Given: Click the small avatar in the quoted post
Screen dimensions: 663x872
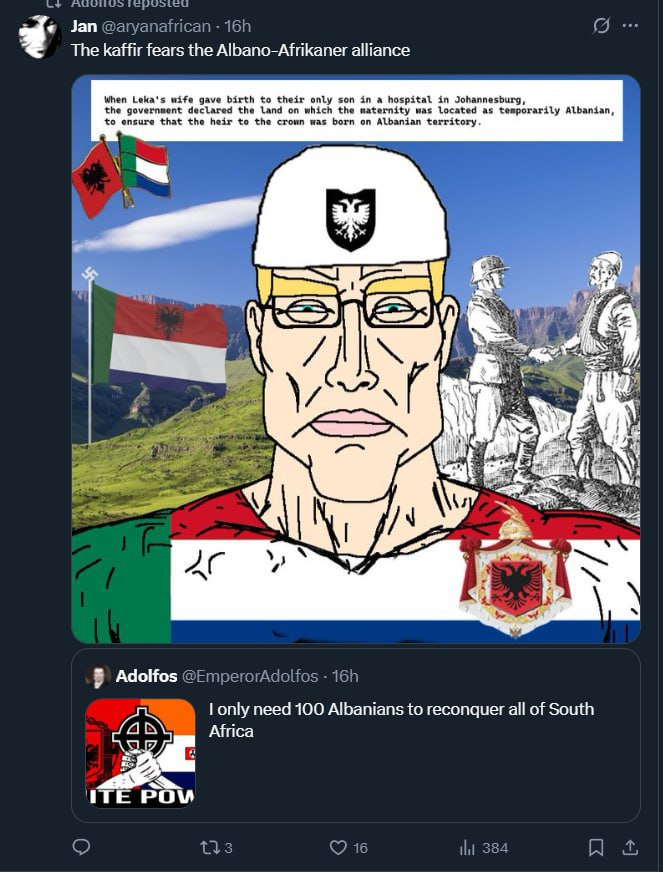Looking at the screenshot, I should [98, 676].
